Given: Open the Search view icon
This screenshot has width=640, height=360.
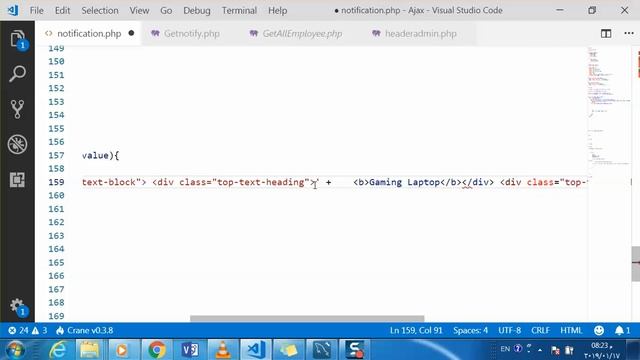Looking at the screenshot, I should [x=17, y=74].
